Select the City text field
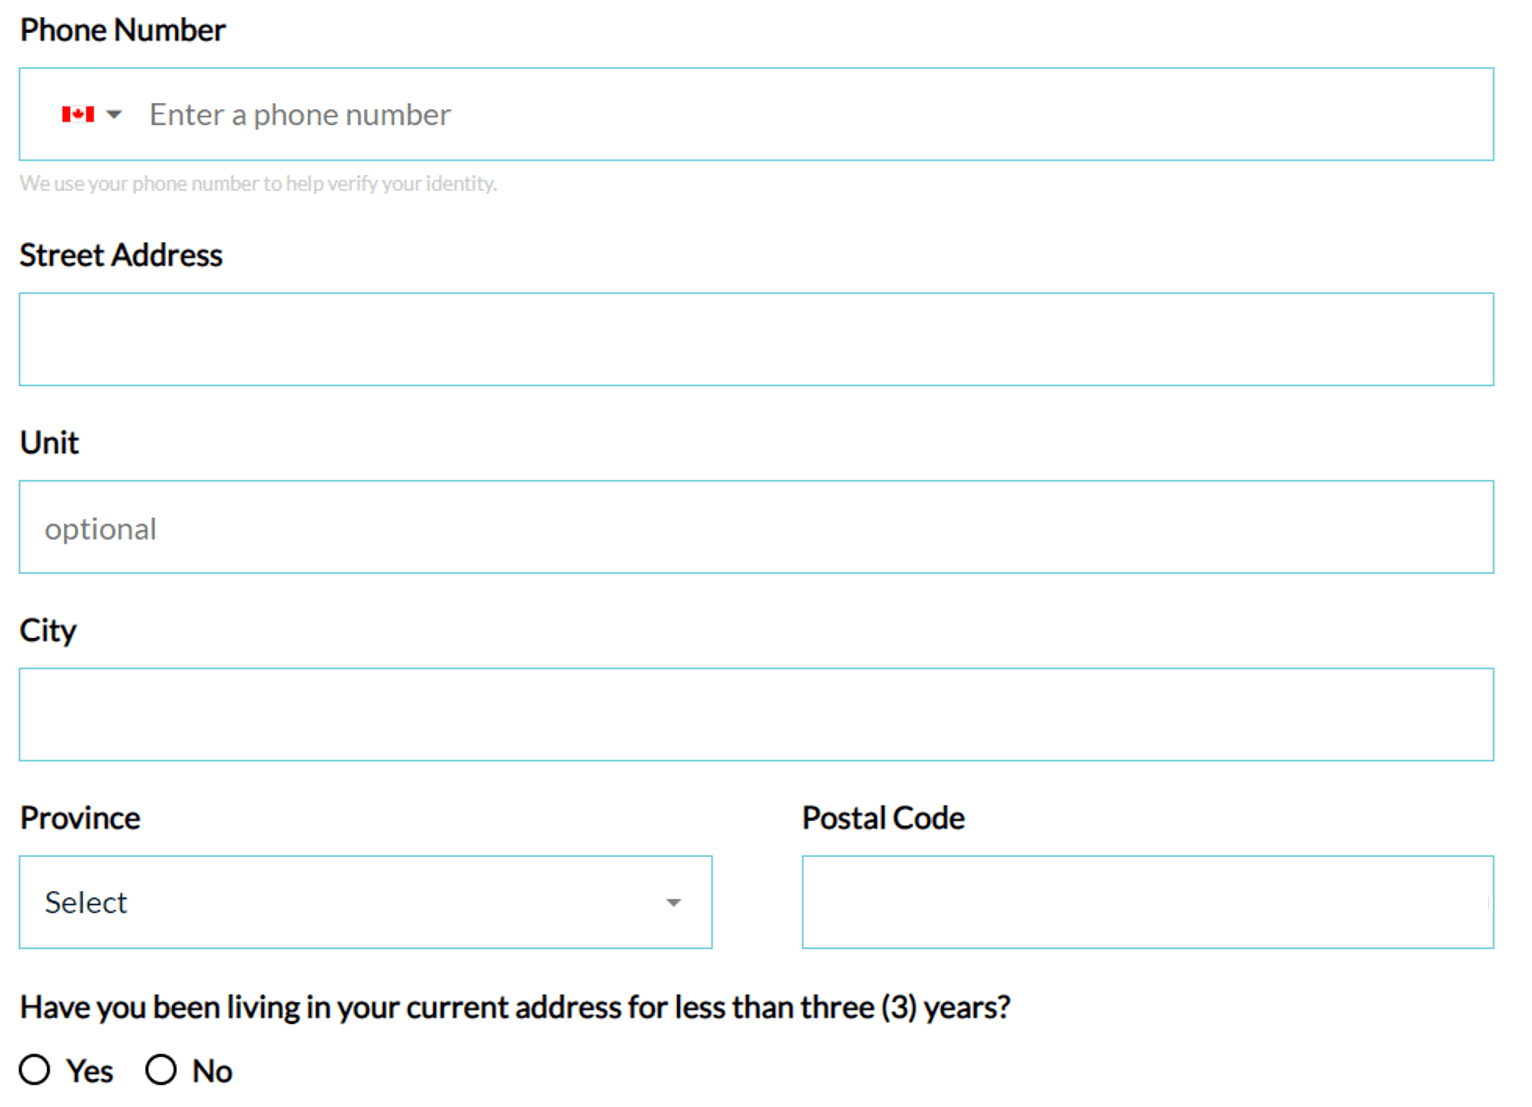 click(x=756, y=714)
